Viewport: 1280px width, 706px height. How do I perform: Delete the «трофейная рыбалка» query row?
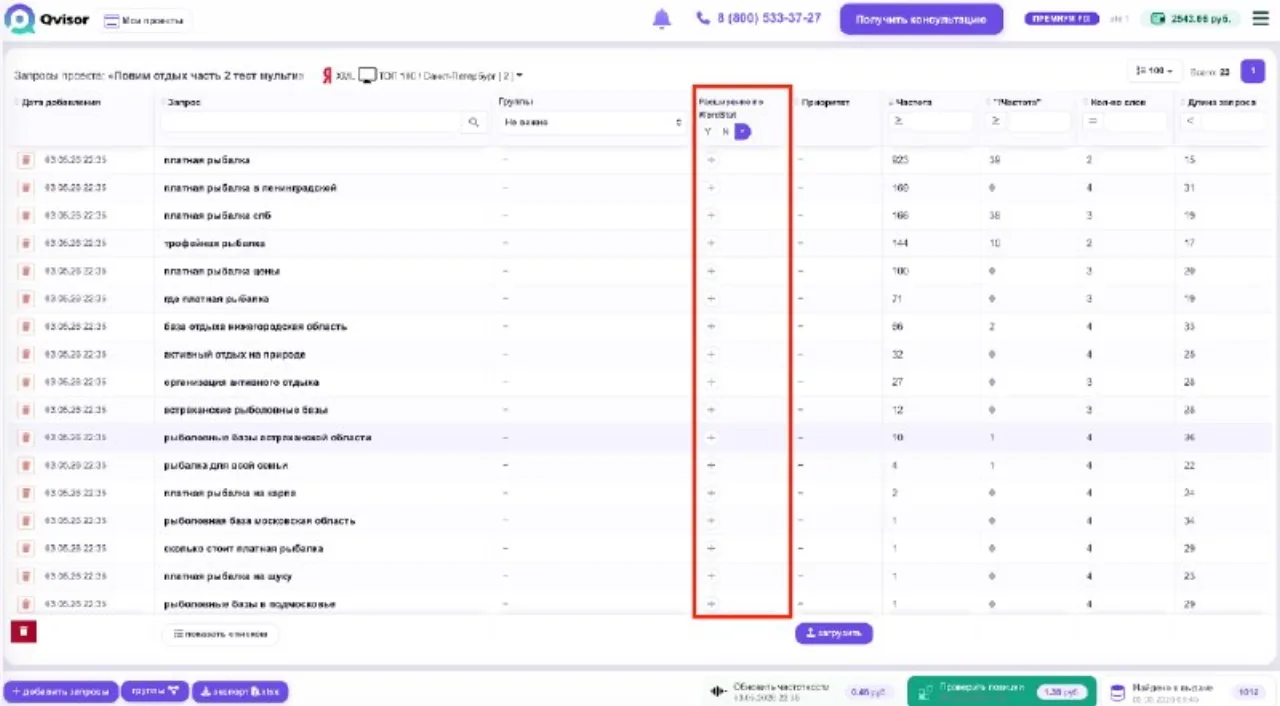click(26, 243)
